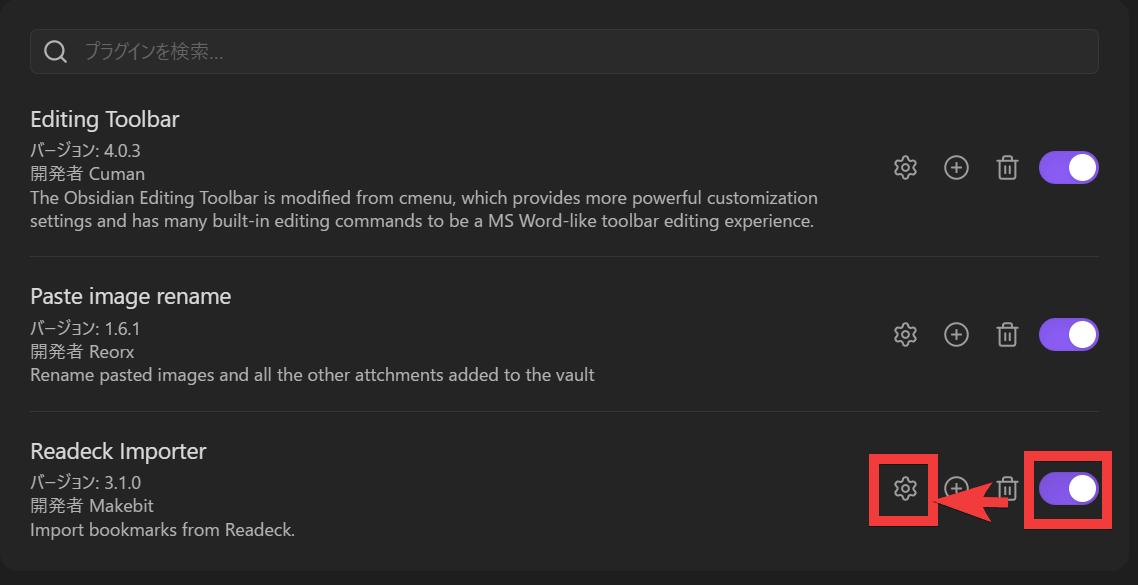Viewport: 1138px width, 585px height.
Task: Uninstall Editing Toolbar with trash icon
Action: [x=1008, y=168]
